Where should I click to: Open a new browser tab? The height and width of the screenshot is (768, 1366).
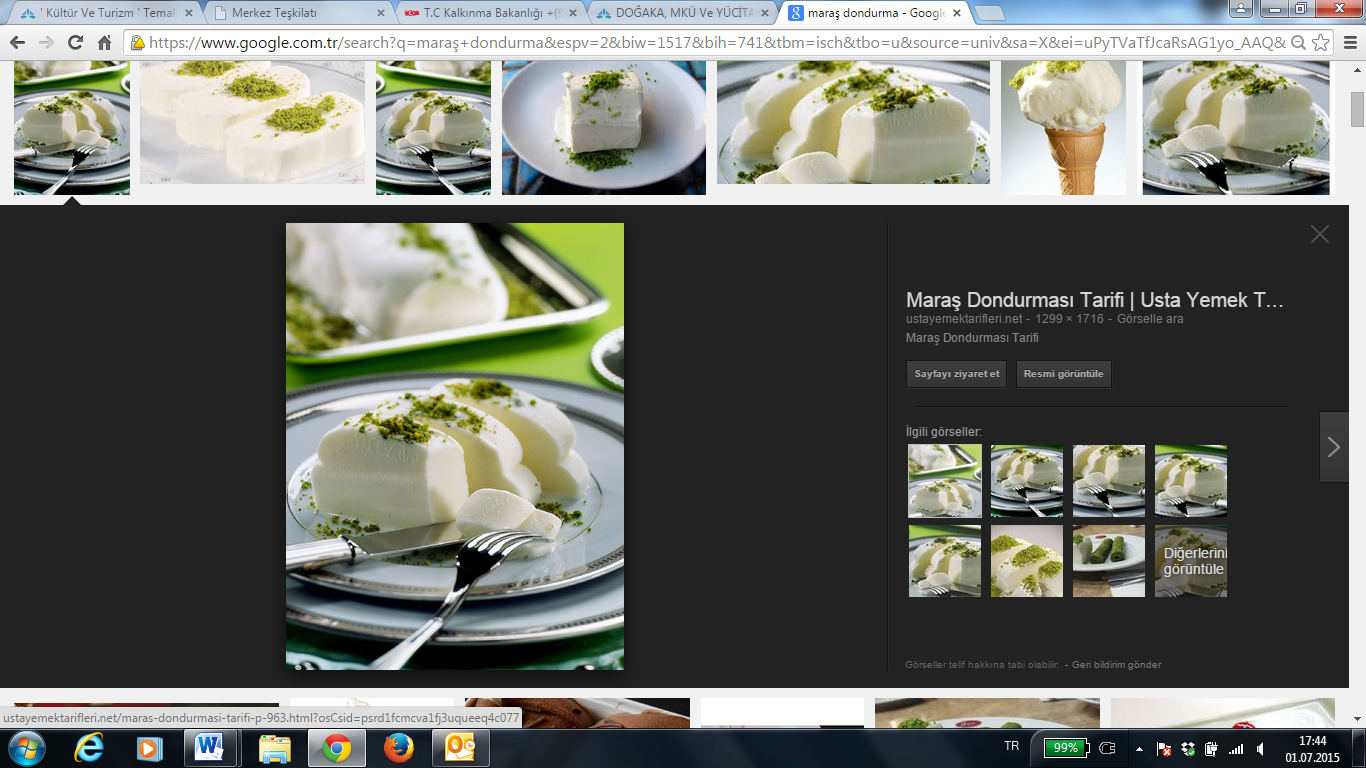point(989,13)
